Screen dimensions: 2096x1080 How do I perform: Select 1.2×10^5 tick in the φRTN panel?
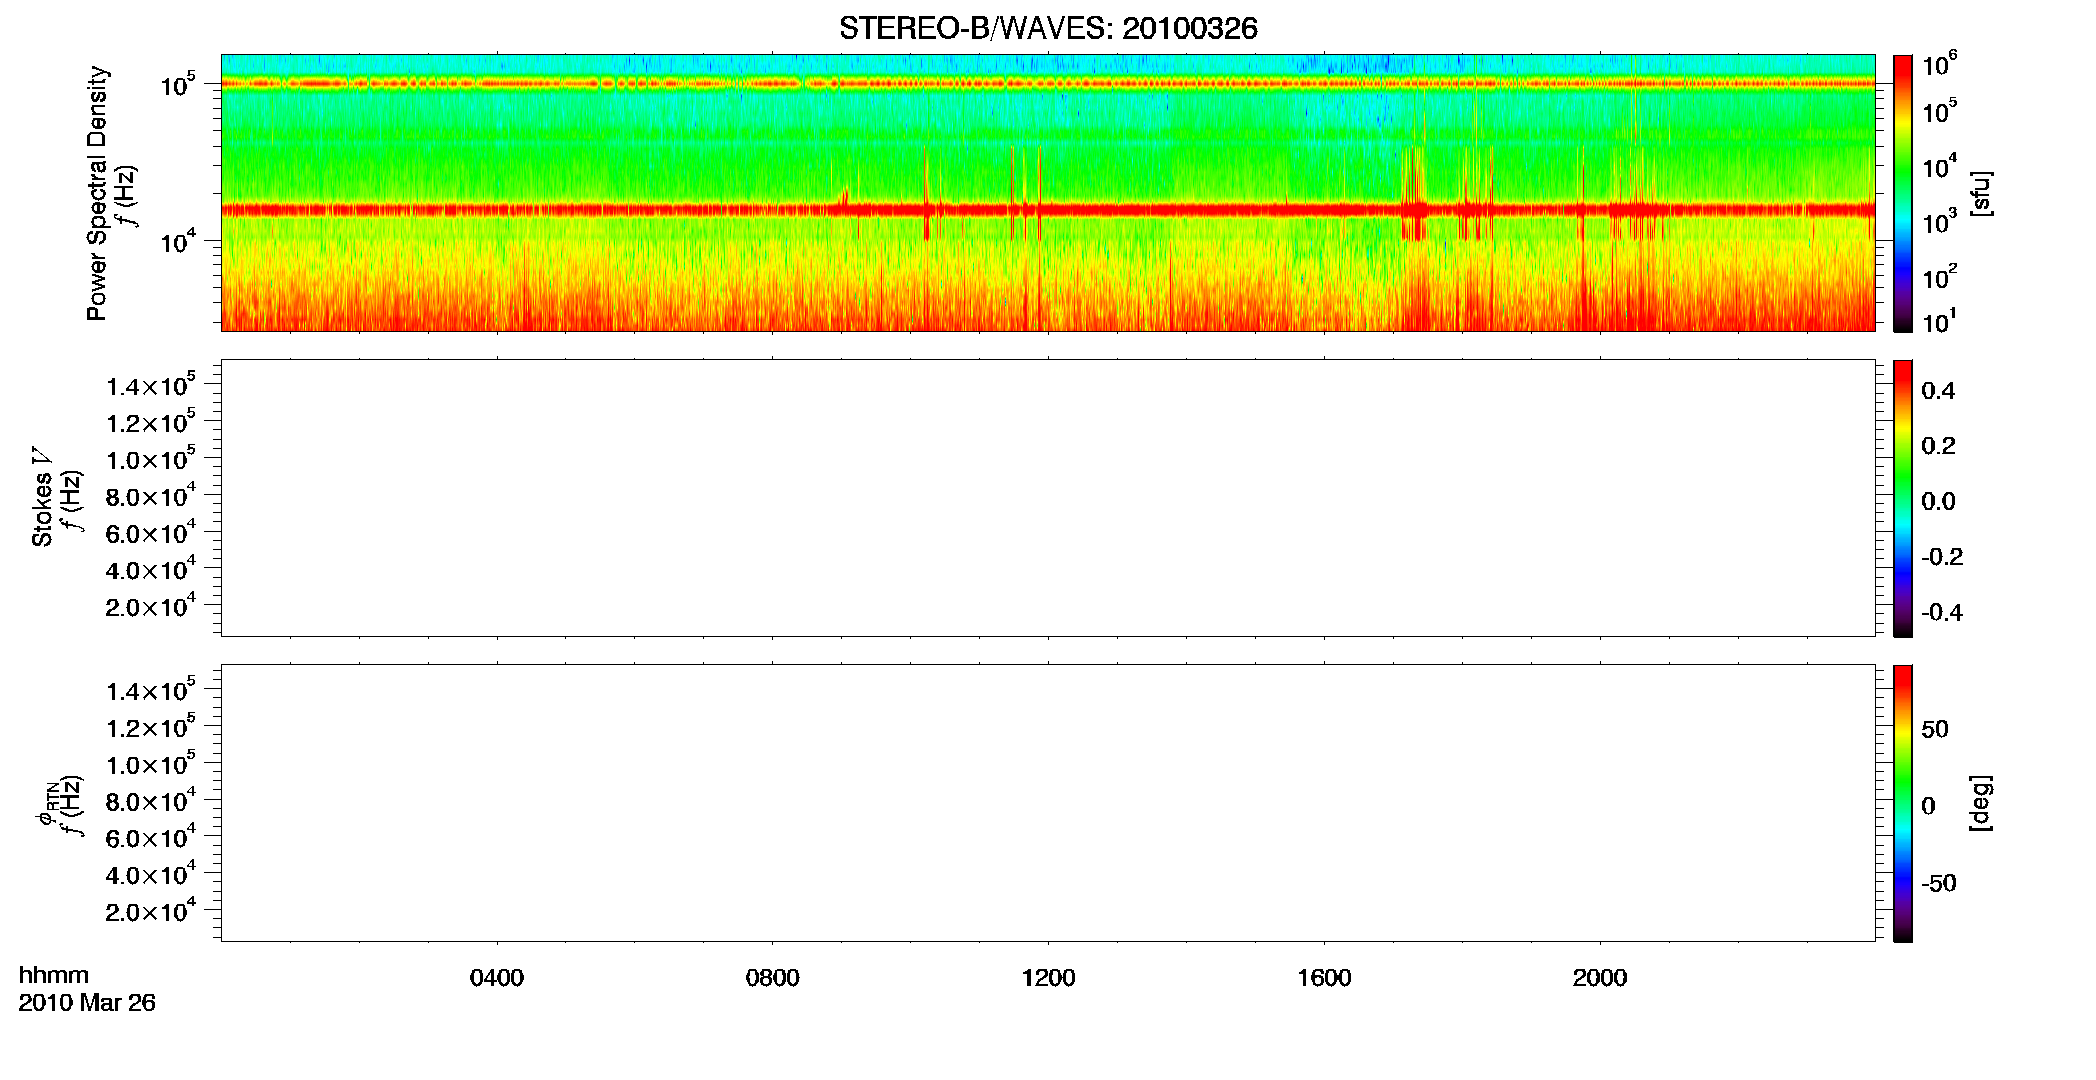click(151, 728)
